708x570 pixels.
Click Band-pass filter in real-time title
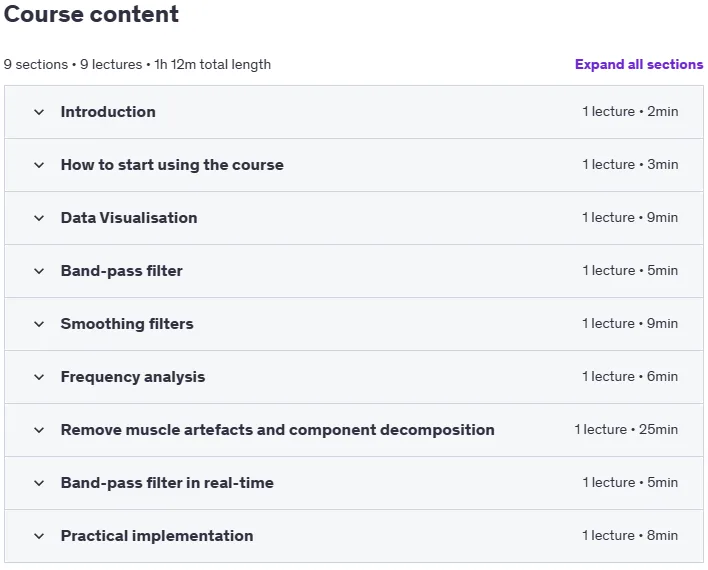[x=167, y=482]
